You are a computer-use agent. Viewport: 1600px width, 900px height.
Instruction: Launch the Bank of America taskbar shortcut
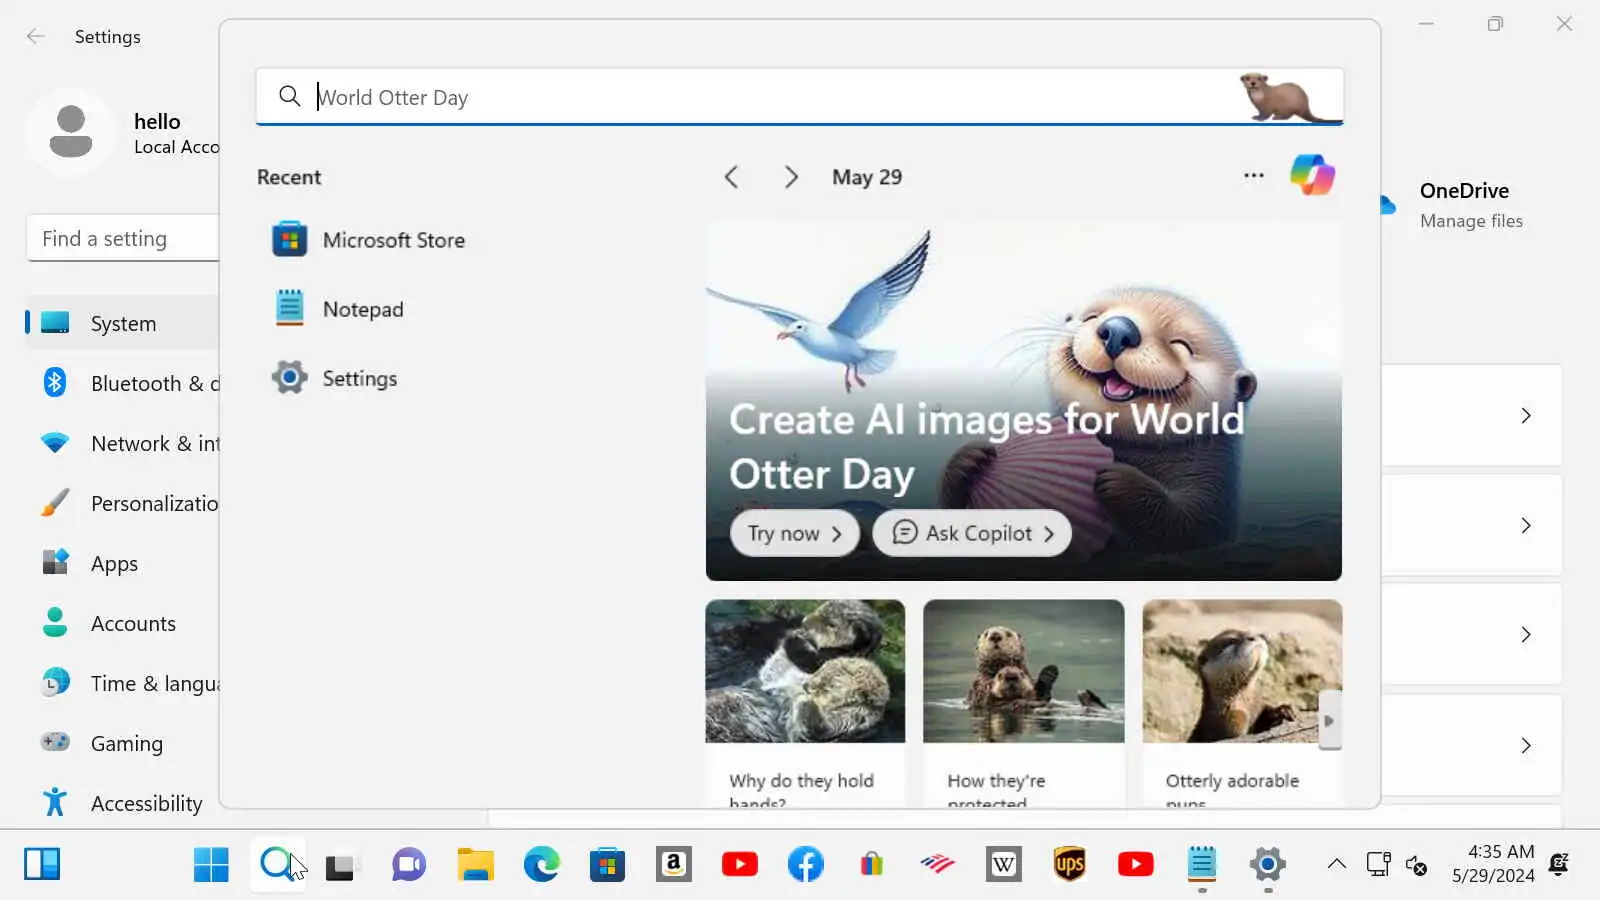[x=937, y=864]
